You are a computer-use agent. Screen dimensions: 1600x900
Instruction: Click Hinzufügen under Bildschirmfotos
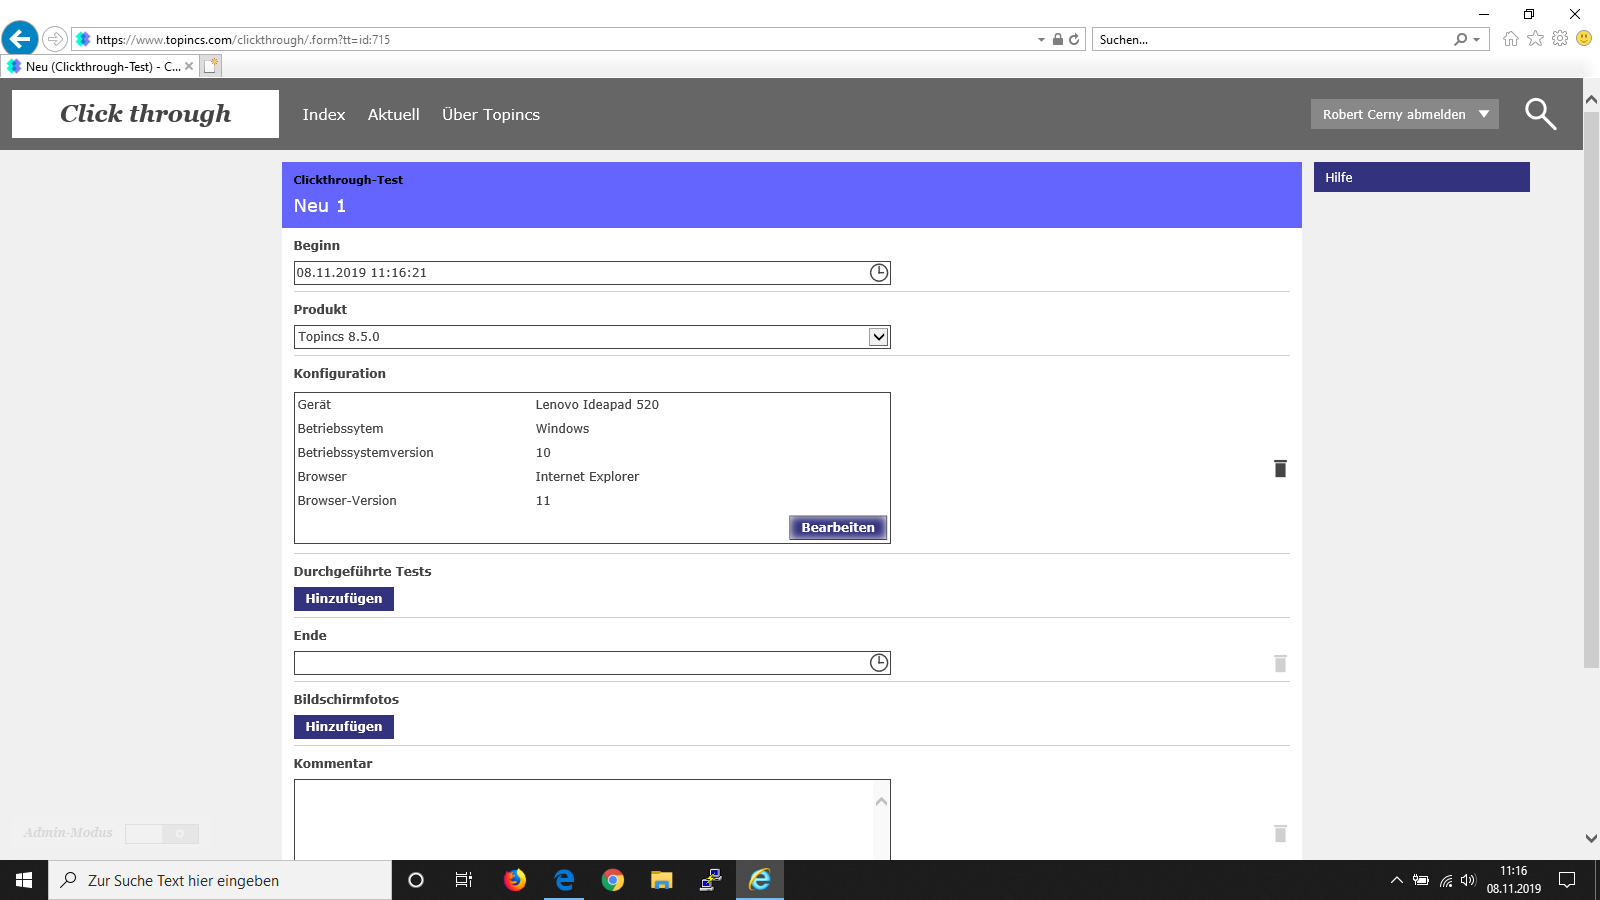click(343, 727)
